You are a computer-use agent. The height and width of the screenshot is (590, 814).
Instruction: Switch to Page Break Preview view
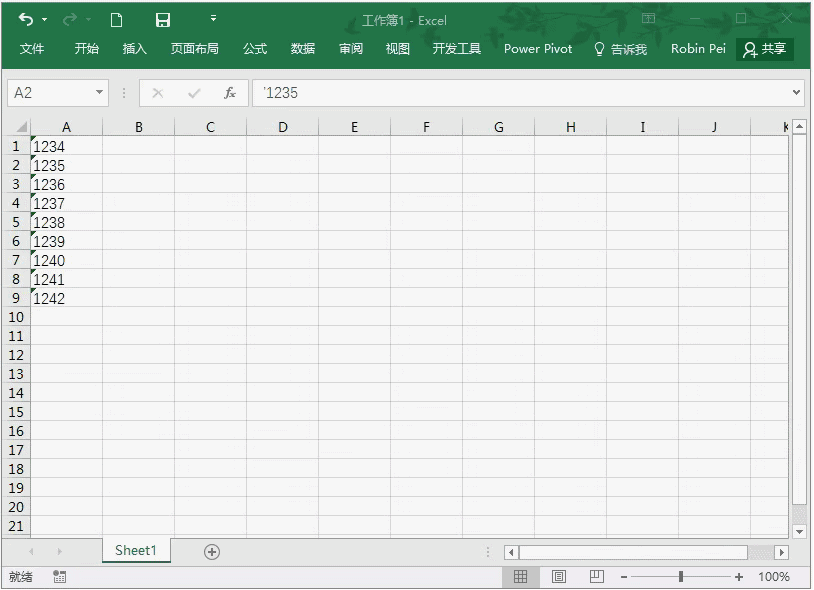point(596,577)
